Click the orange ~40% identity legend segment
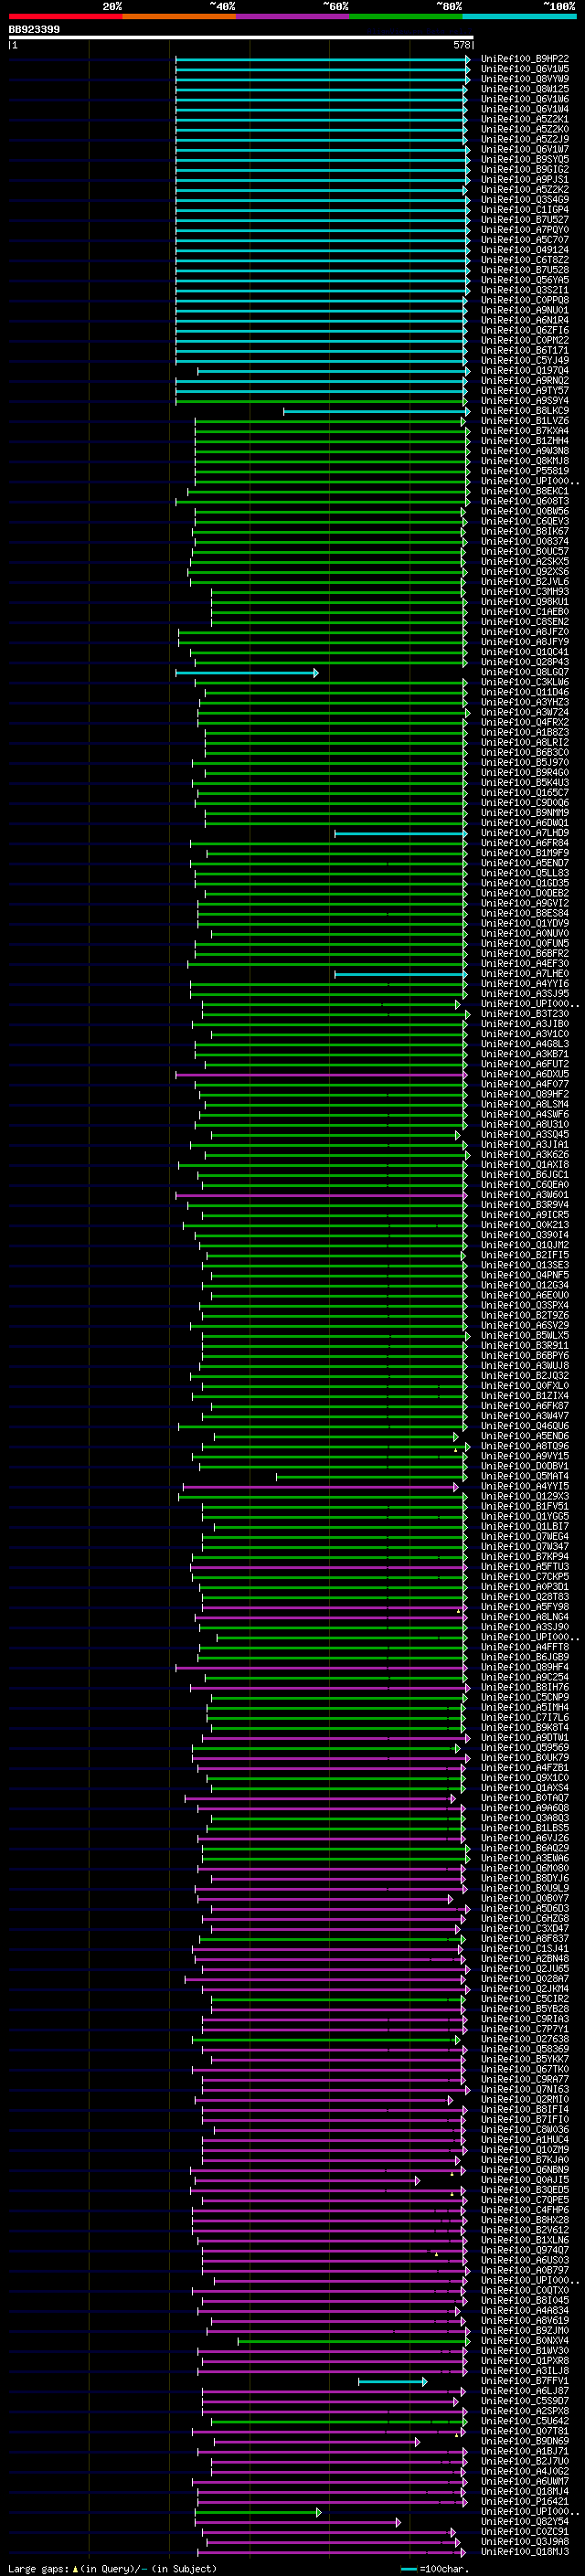 pos(179,16)
